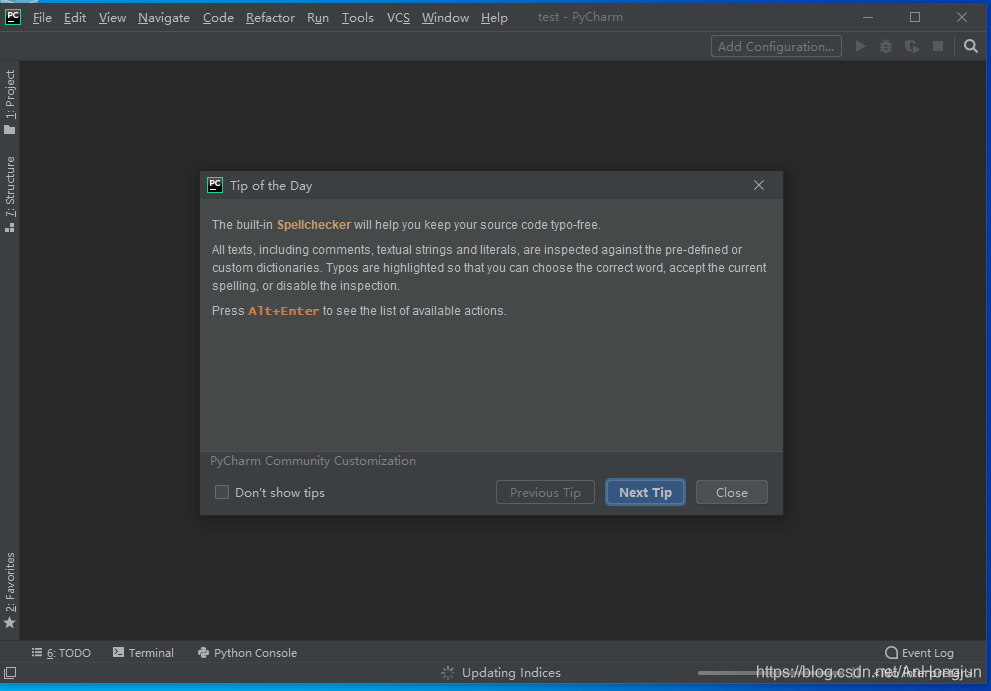The width and height of the screenshot is (991, 691).
Task: Open the 1: Project tool window
Action: tap(10, 102)
